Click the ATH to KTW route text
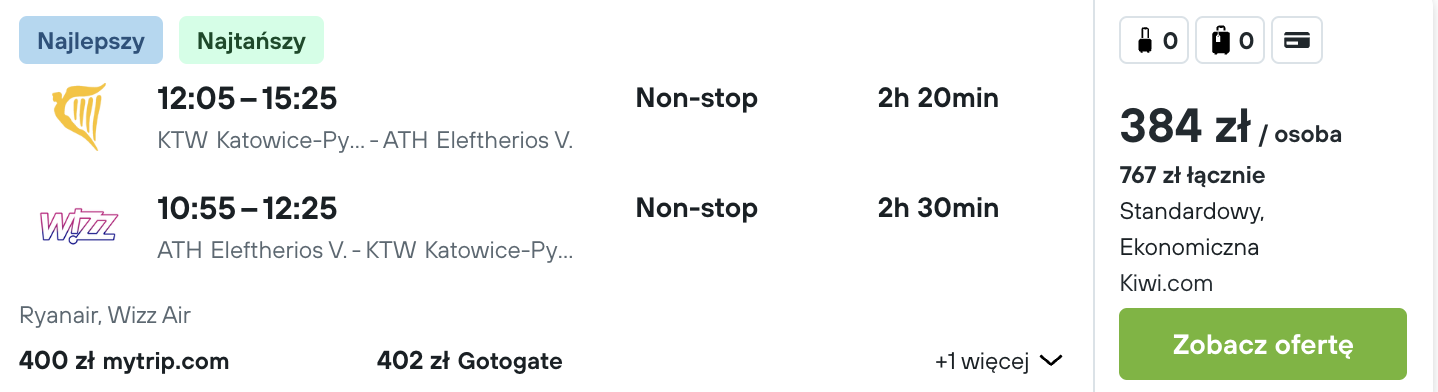 pos(365,250)
